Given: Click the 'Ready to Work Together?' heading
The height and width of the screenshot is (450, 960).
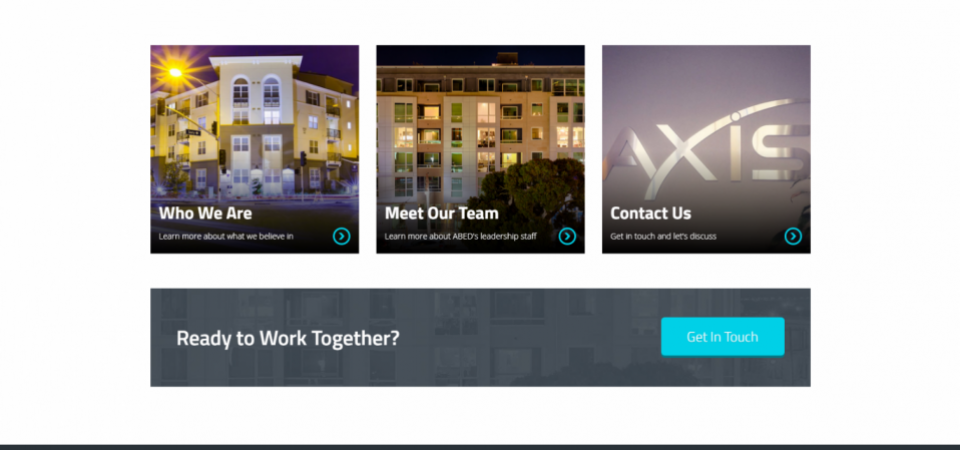Looking at the screenshot, I should click(x=288, y=338).
